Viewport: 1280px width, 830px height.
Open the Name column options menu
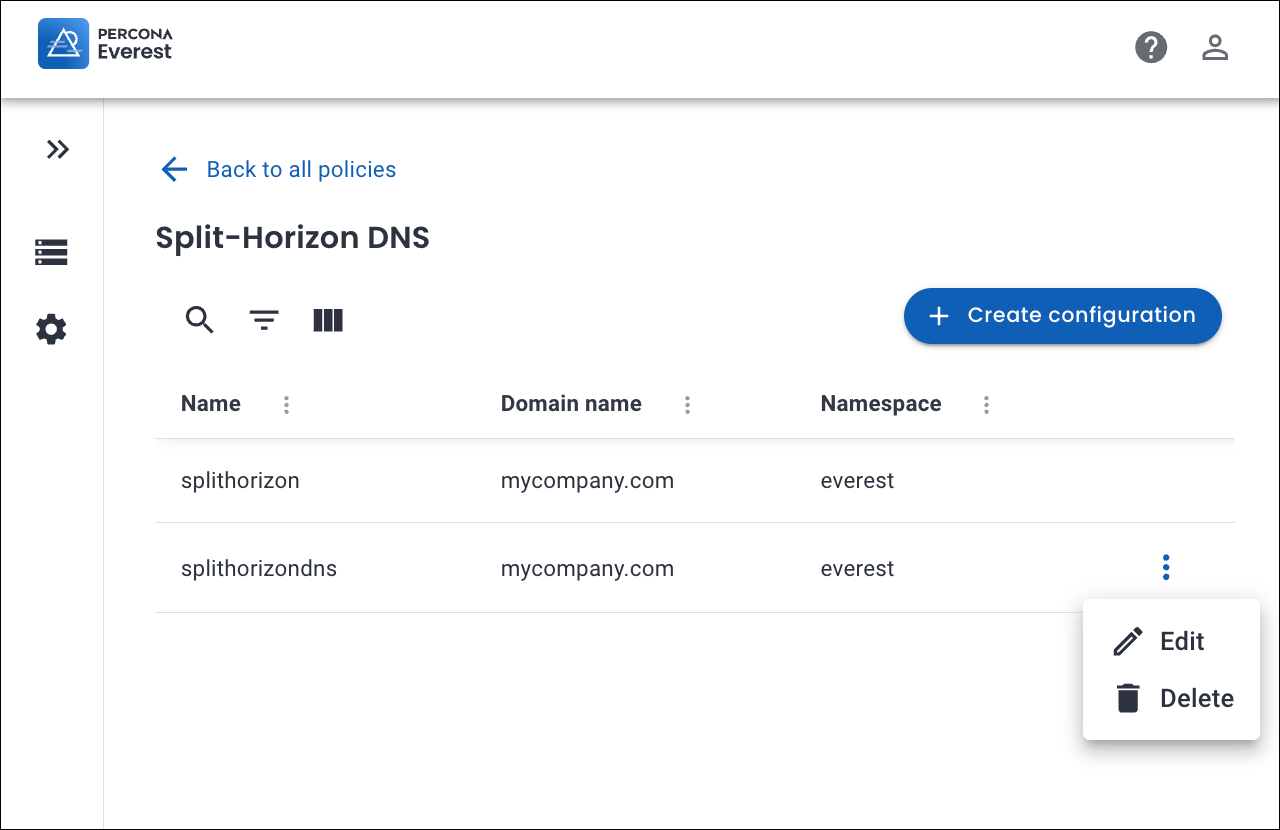click(x=287, y=405)
